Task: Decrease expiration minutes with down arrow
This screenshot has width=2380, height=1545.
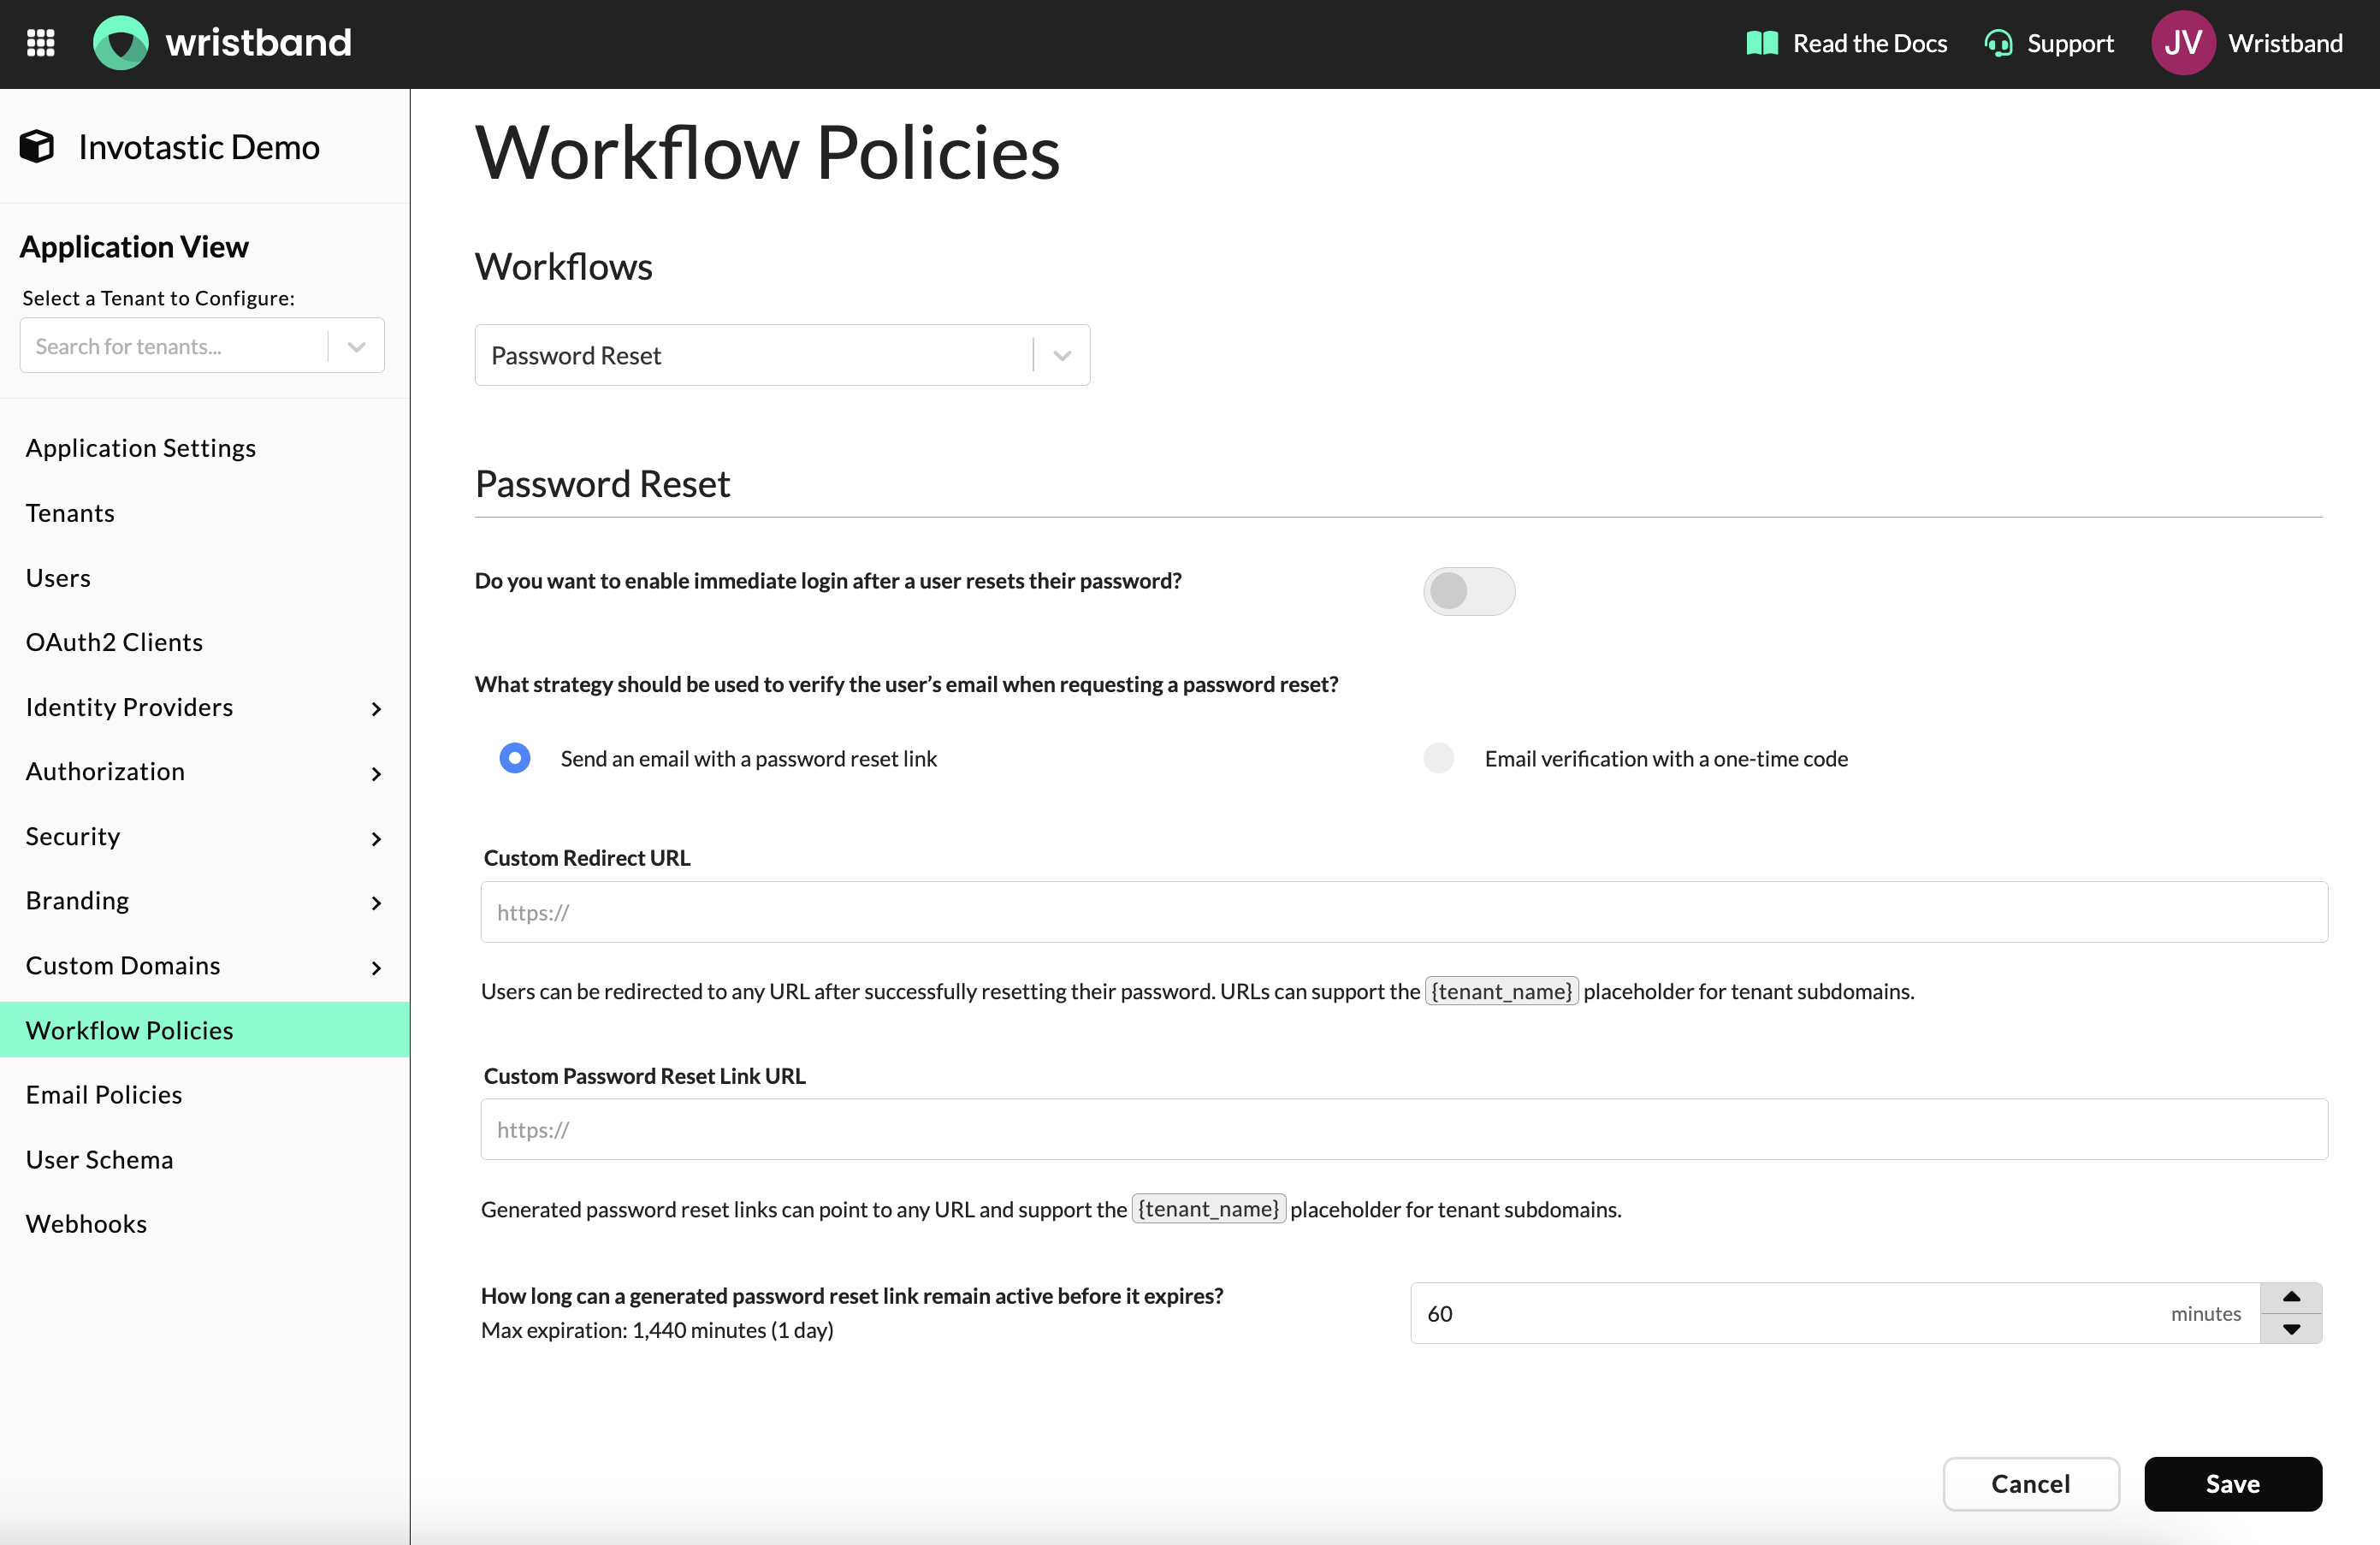Action: [2291, 1329]
